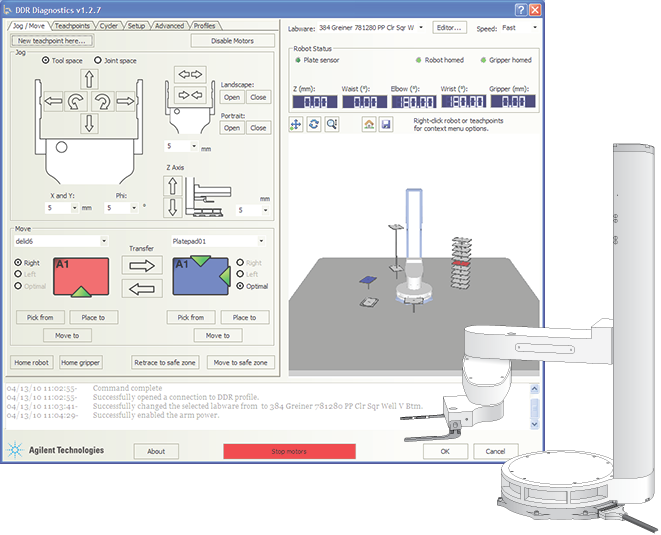This screenshot has width=661, height=535.
Task: Save view with the disk icon
Action: point(386,124)
